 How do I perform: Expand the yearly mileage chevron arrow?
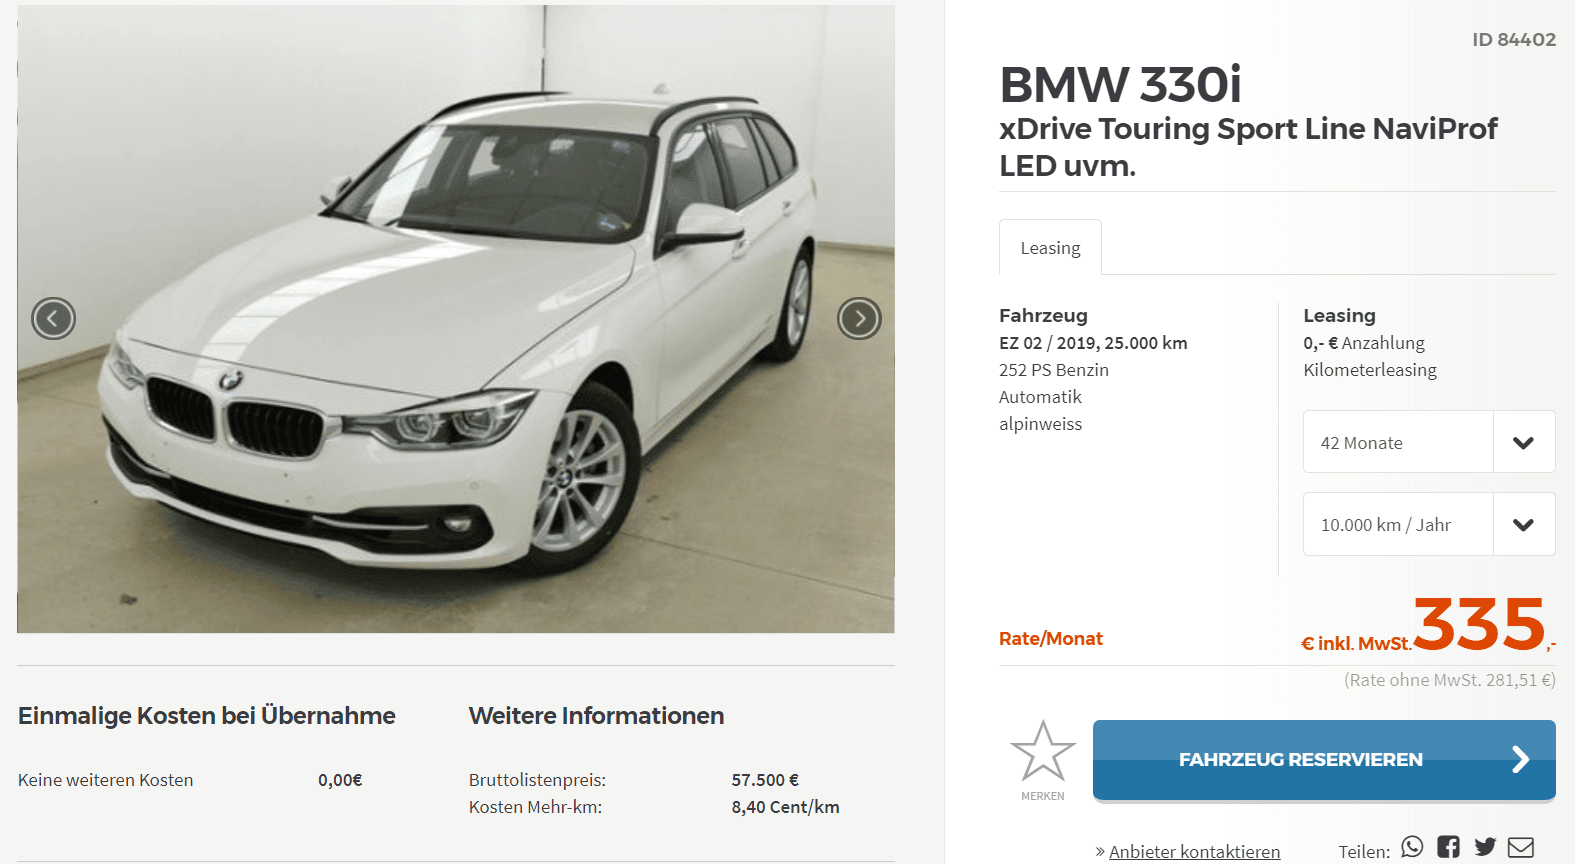pyautogui.click(x=1523, y=525)
